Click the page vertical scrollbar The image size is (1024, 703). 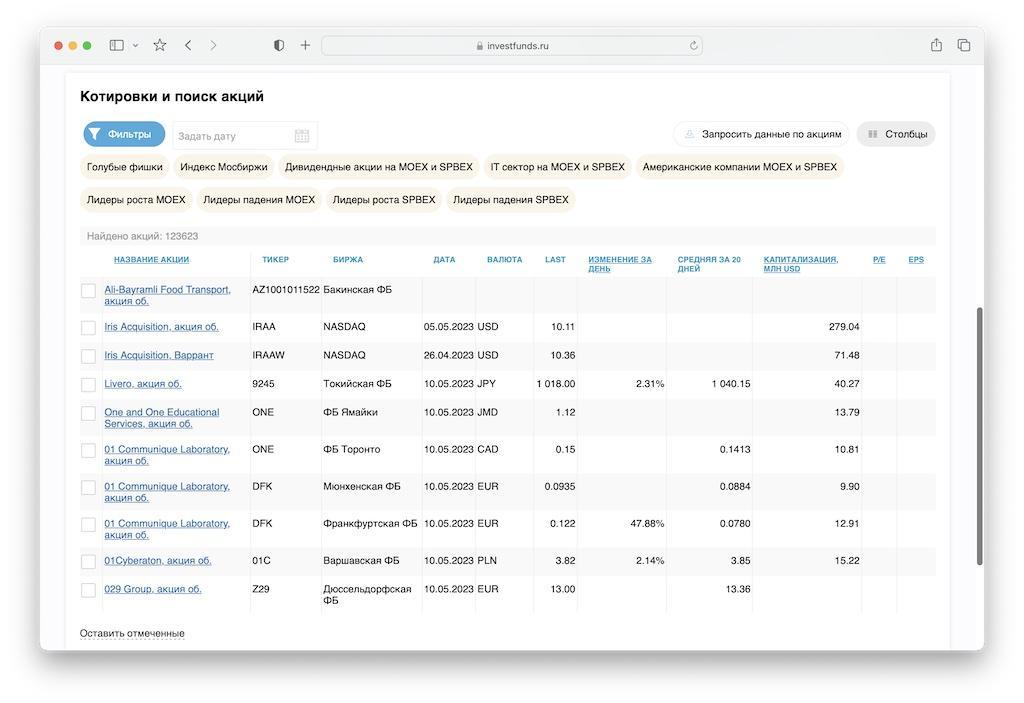pos(979,435)
